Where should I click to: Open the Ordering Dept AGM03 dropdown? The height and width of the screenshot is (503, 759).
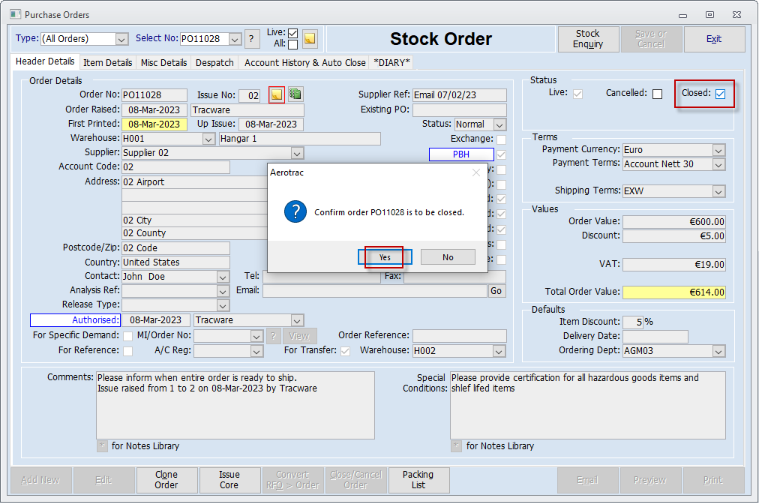point(718,351)
